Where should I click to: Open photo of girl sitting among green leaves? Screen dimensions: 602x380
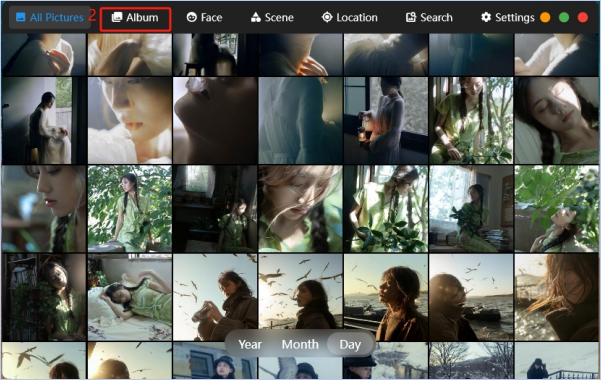coord(130,209)
